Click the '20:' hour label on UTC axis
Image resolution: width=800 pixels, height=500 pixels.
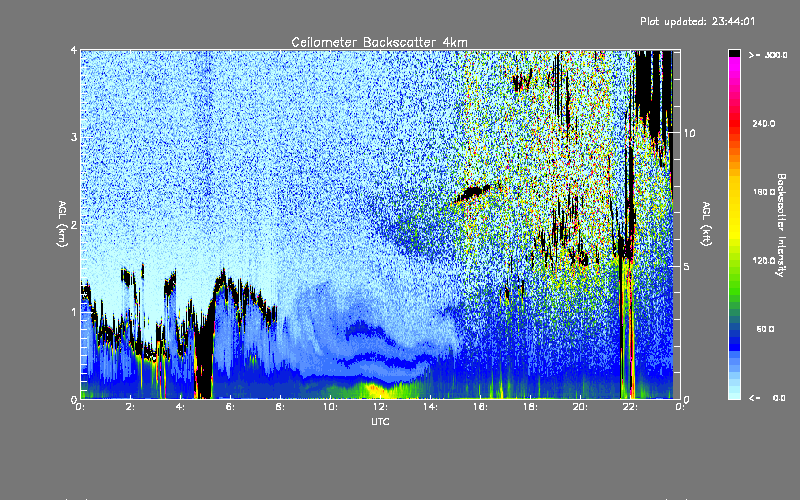tap(580, 407)
